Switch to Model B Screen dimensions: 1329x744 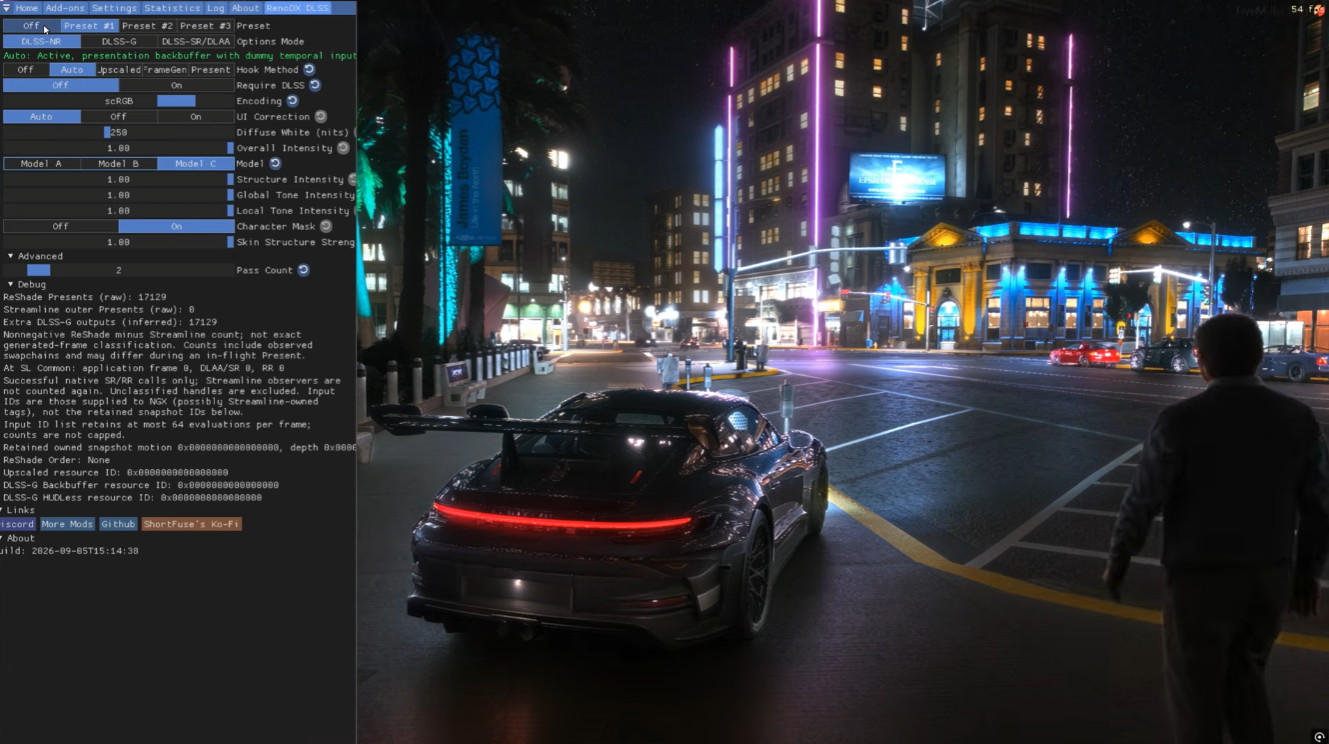pos(118,163)
